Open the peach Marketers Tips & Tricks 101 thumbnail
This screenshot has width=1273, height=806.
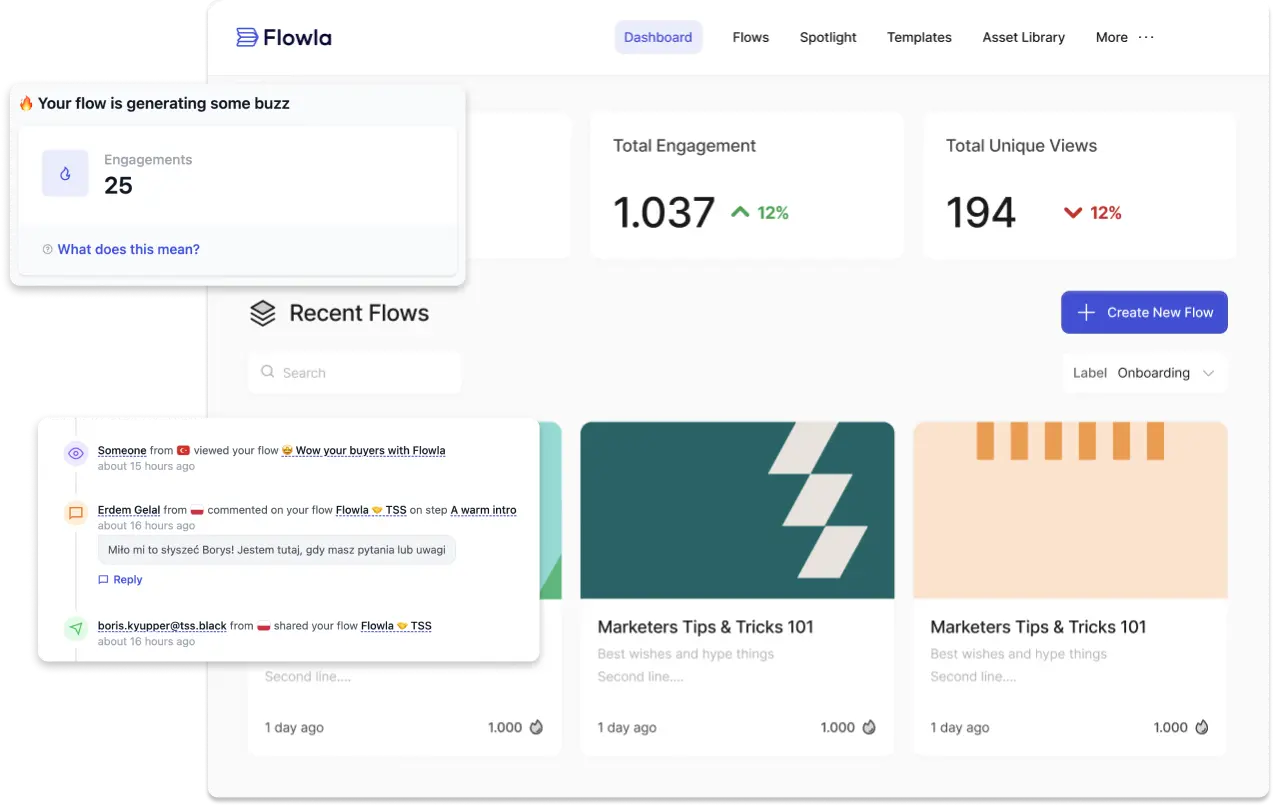click(1070, 510)
